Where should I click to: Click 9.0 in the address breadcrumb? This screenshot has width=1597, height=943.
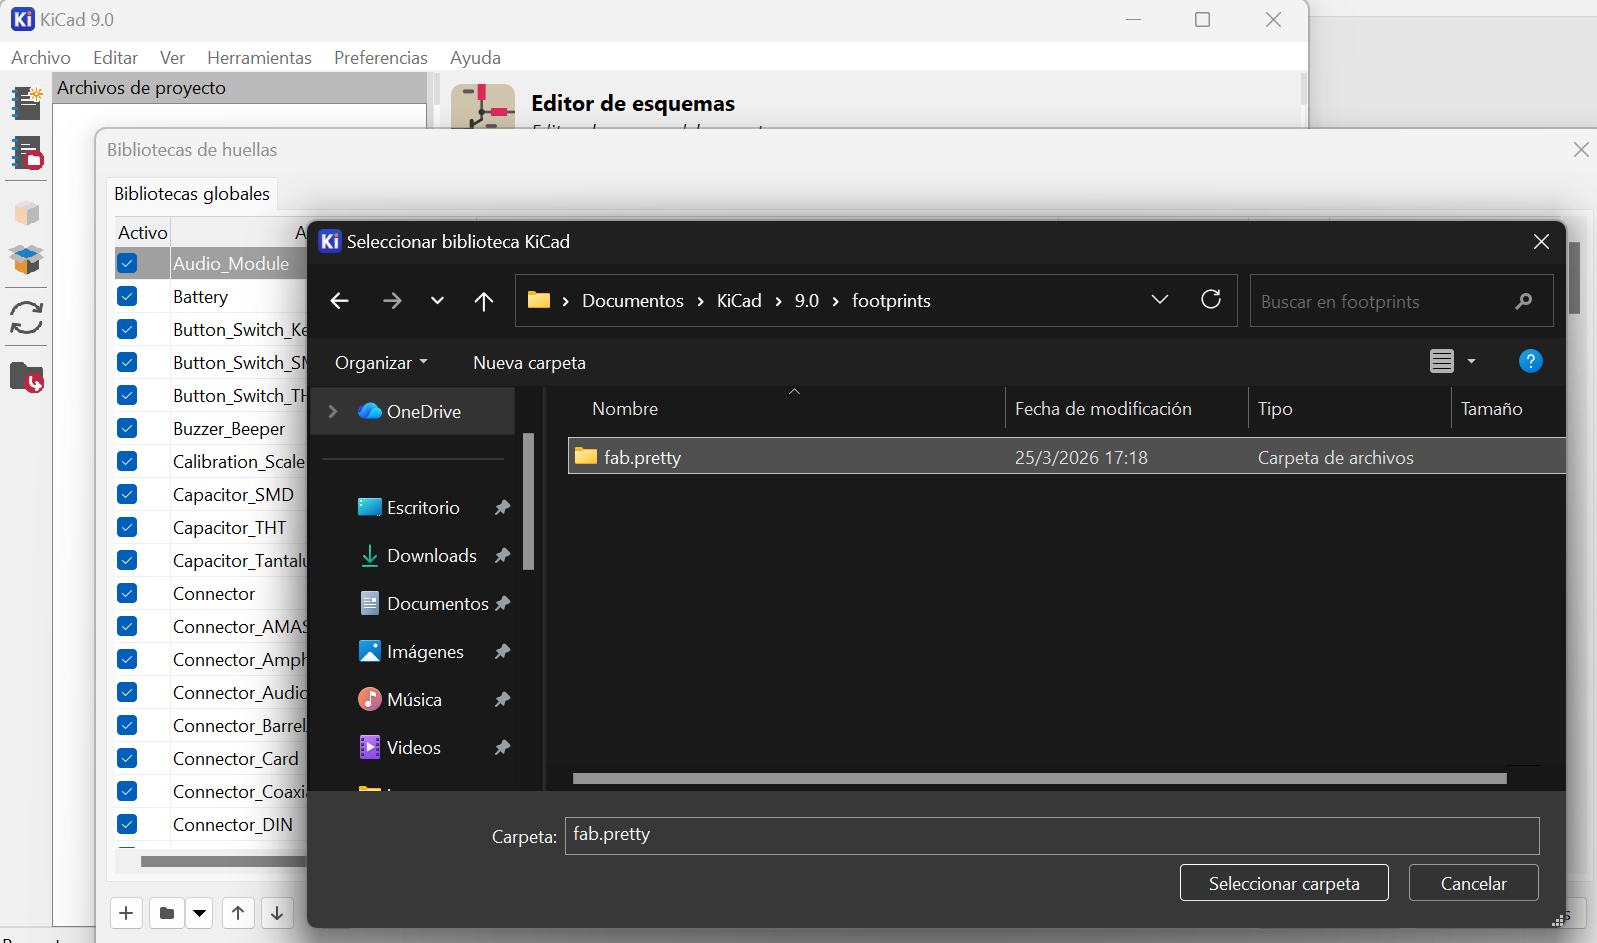806,301
